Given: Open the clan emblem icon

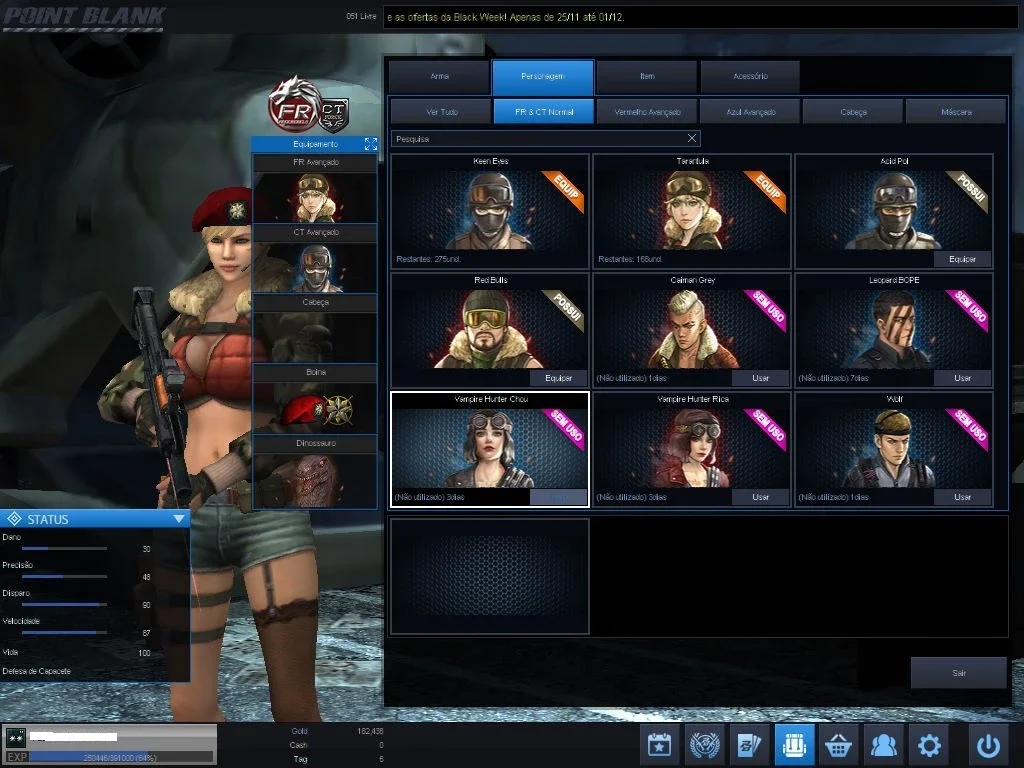Looking at the screenshot, I should 705,744.
